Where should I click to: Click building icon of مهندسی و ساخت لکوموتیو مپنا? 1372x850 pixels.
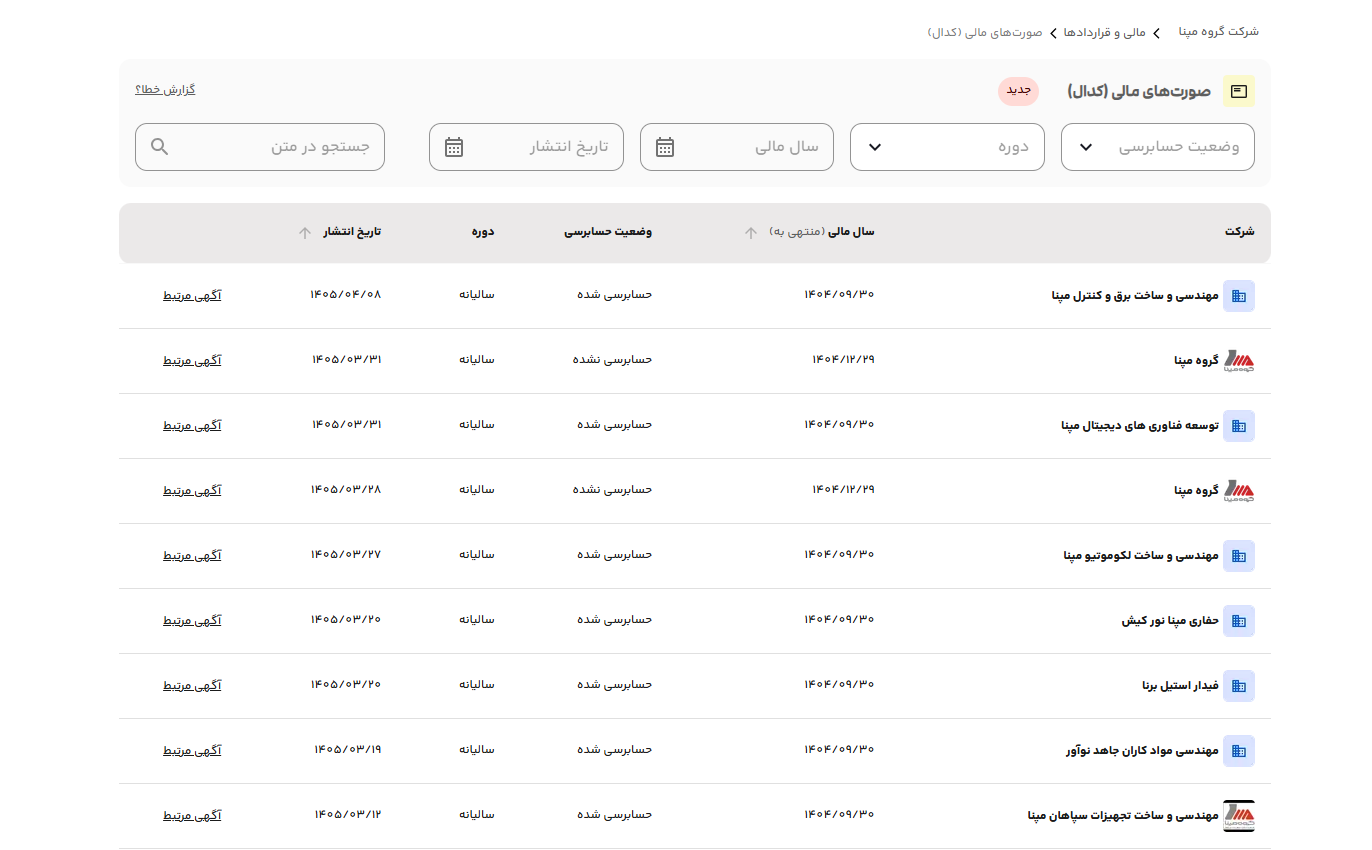tap(1239, 556)
